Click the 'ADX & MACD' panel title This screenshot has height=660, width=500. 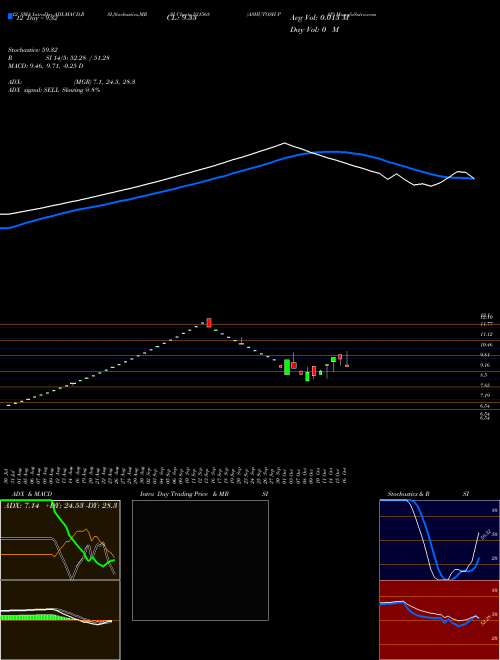click(x=32, y=494)
